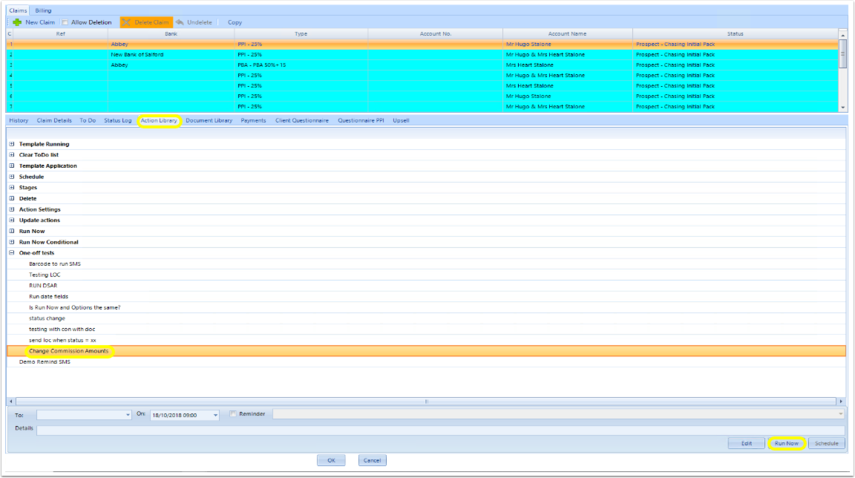
Task: Open the On: date picker dropdown
Action: 215,415
